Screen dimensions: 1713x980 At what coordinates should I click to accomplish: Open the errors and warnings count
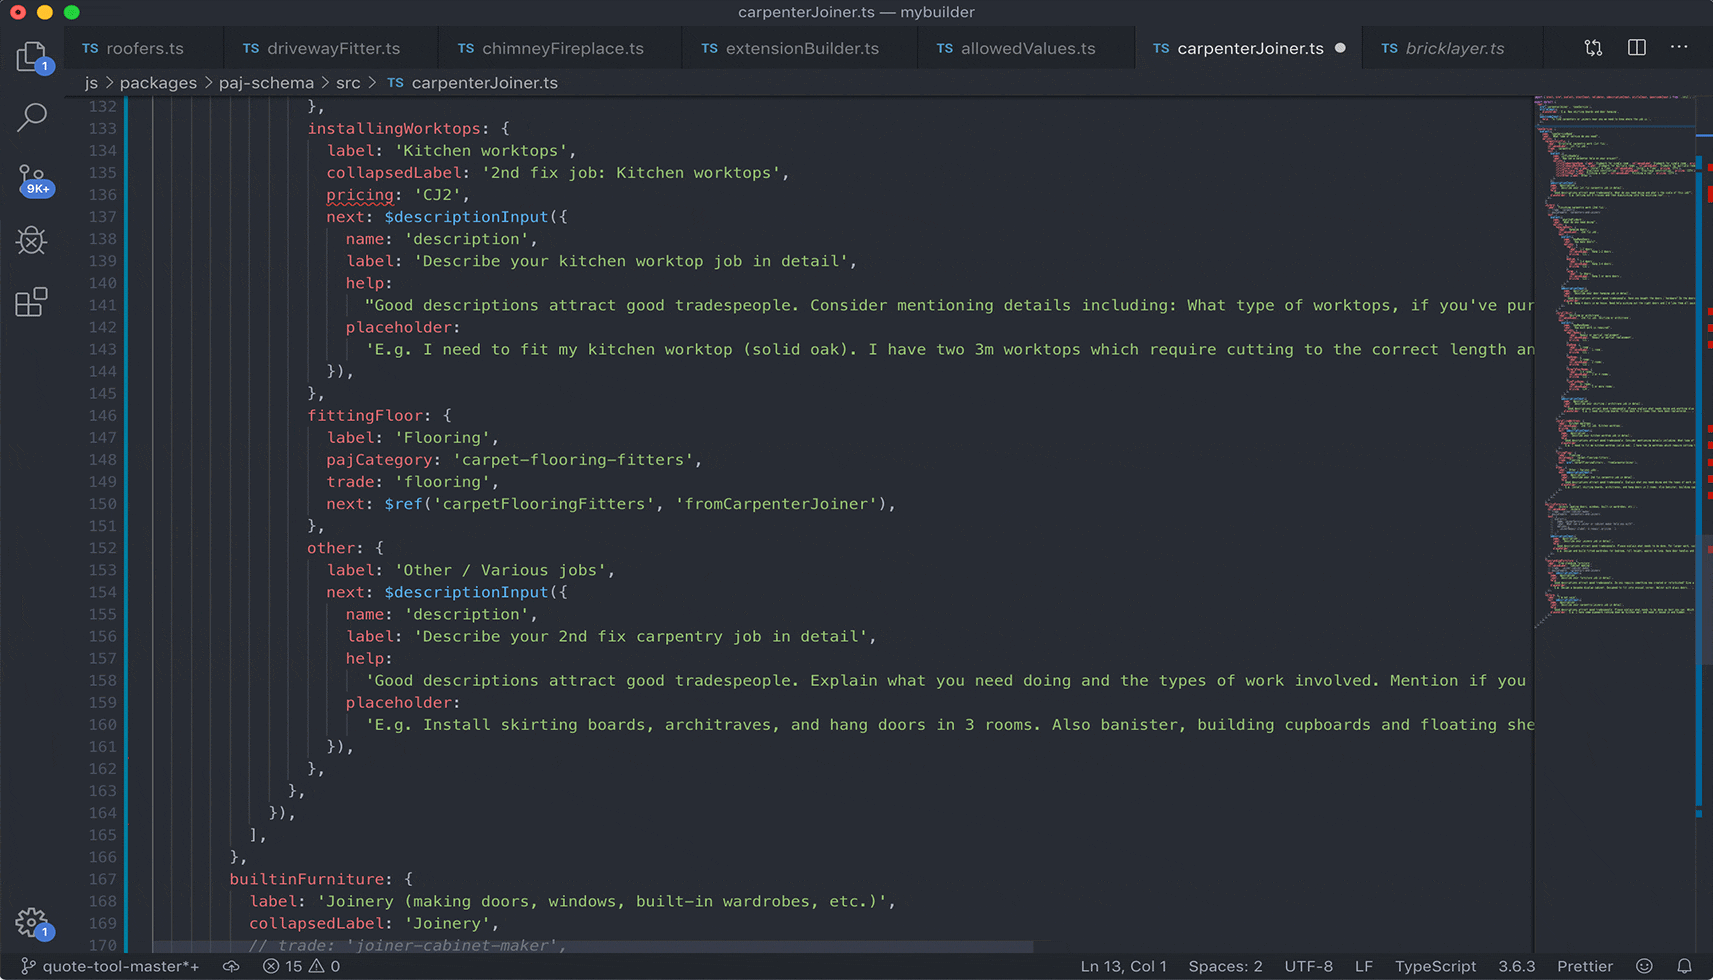click(x=301, y=966)
